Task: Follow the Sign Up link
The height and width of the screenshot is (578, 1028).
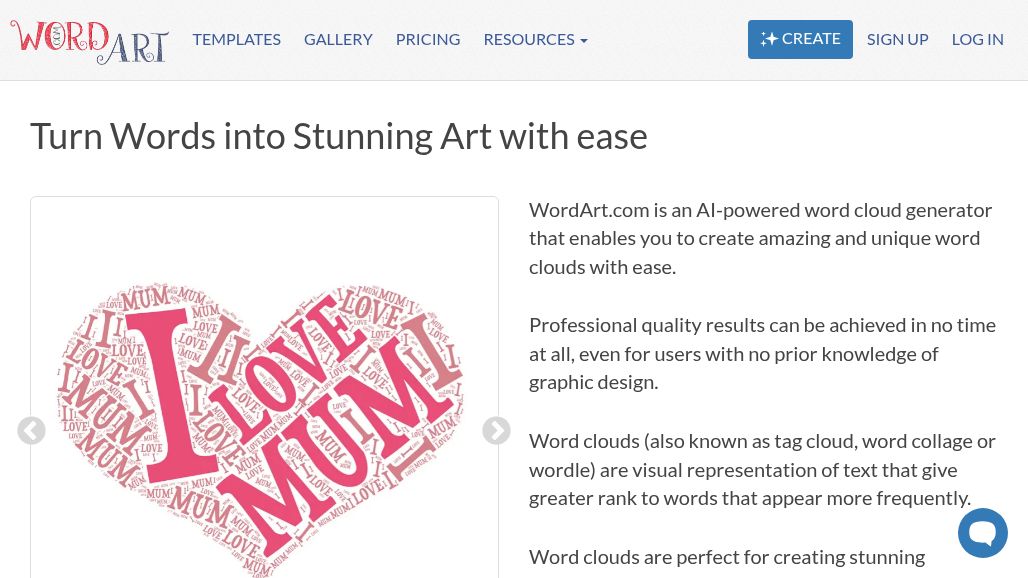Action: pyautogui.click(x=897, y=39)
